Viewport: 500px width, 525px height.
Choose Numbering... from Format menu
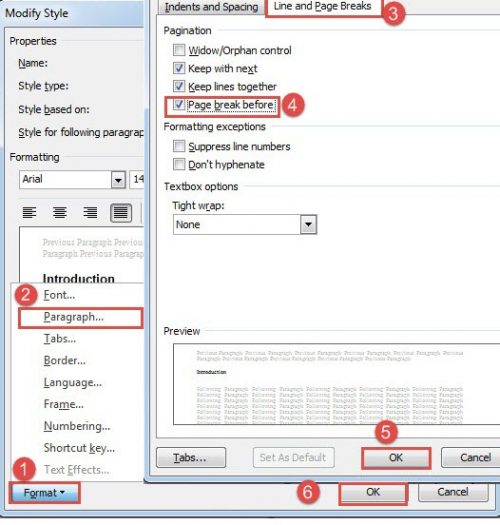click(77, 426)
